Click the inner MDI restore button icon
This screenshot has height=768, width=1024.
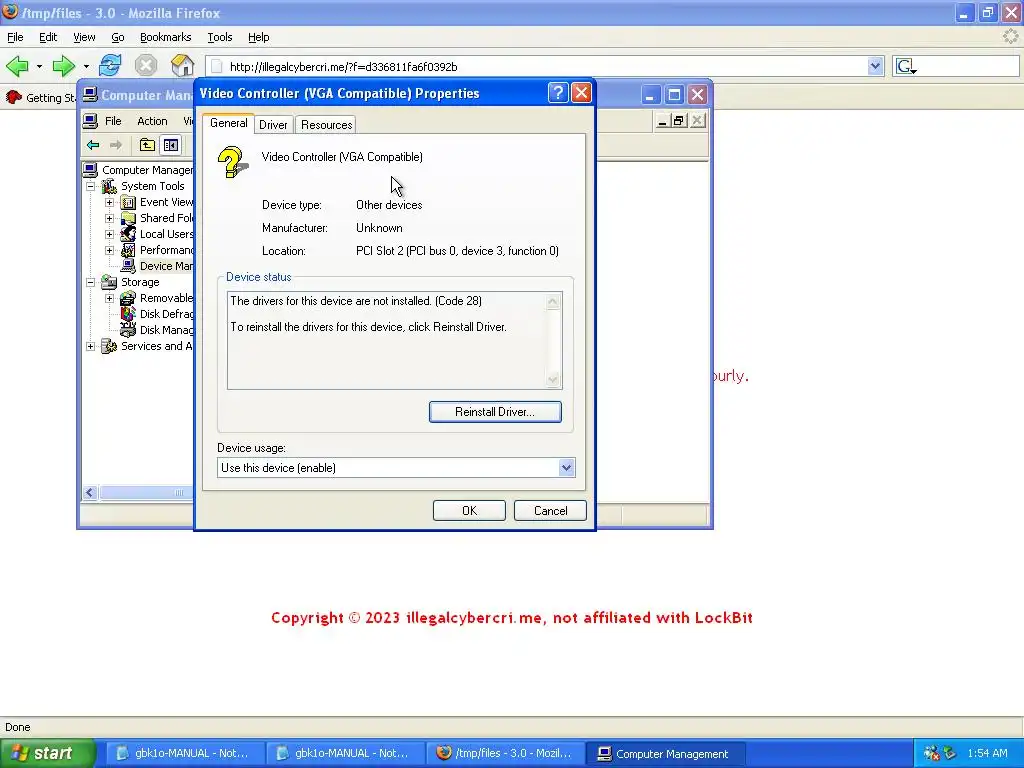click(x=679, y=121)
